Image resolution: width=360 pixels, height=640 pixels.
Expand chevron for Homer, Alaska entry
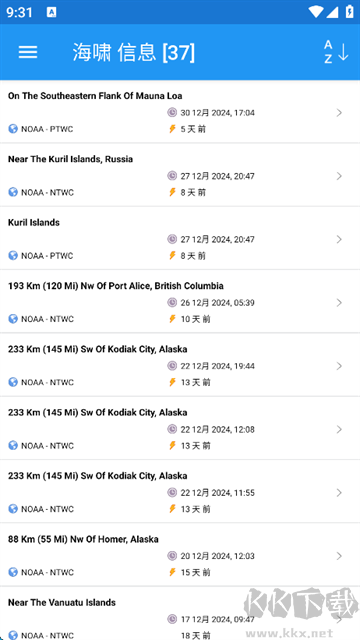tap(339, 556)
